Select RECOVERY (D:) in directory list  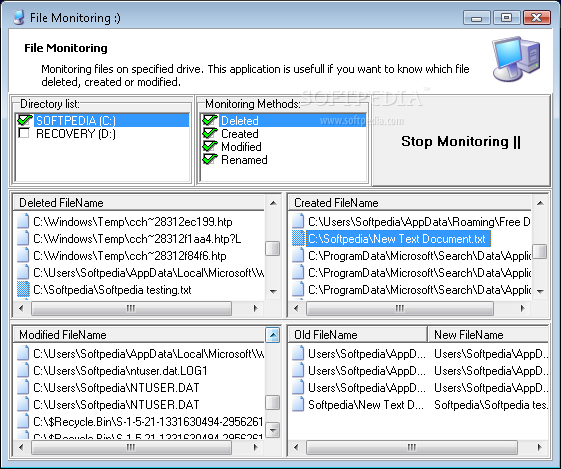click(76, 134)
